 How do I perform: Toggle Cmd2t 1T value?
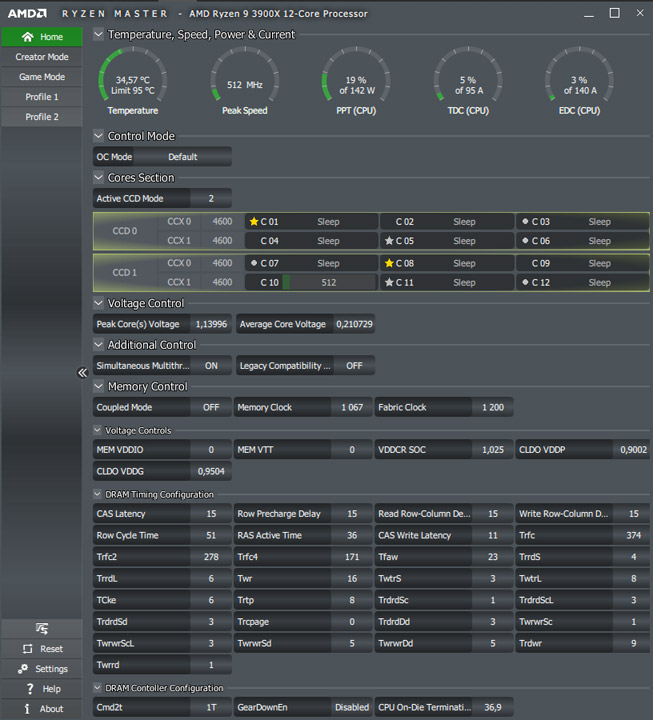point(211,708)
